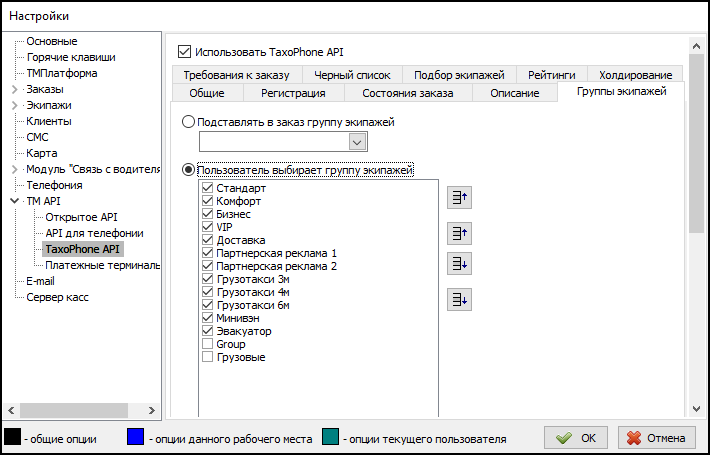Image resolution: width=710 pixels, height=455 pixels.
Task: Toggle the Использовать TaxoPhone API checkbox
Action: point(183,51)
